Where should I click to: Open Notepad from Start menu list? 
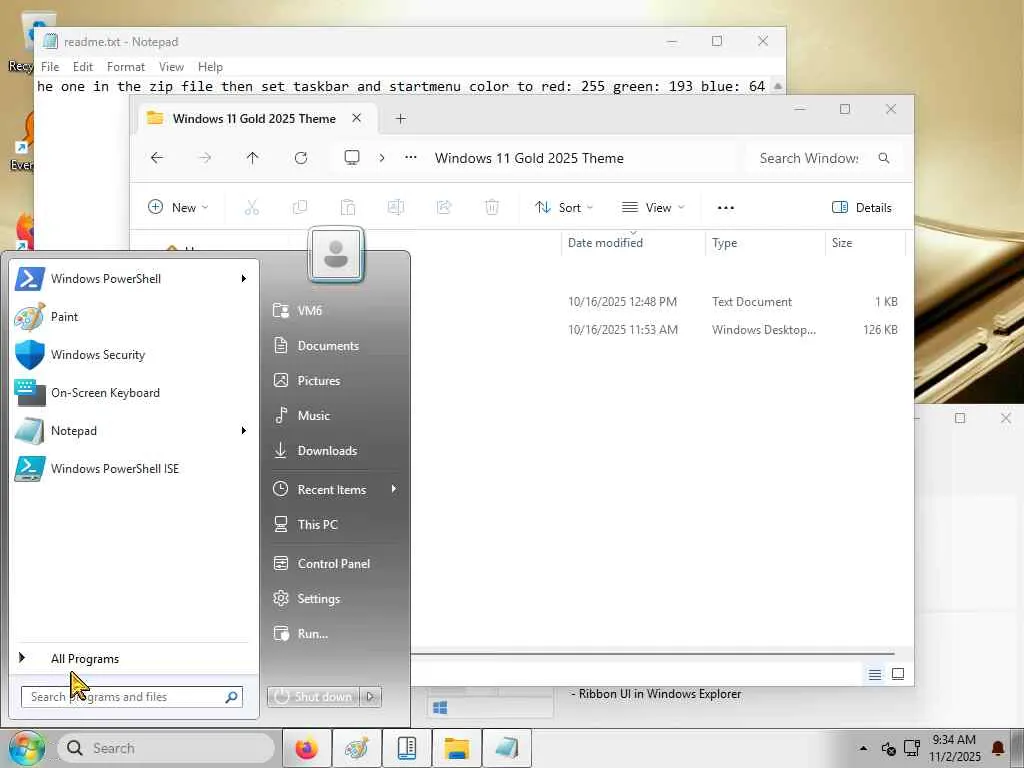click(x=134, y=430)
